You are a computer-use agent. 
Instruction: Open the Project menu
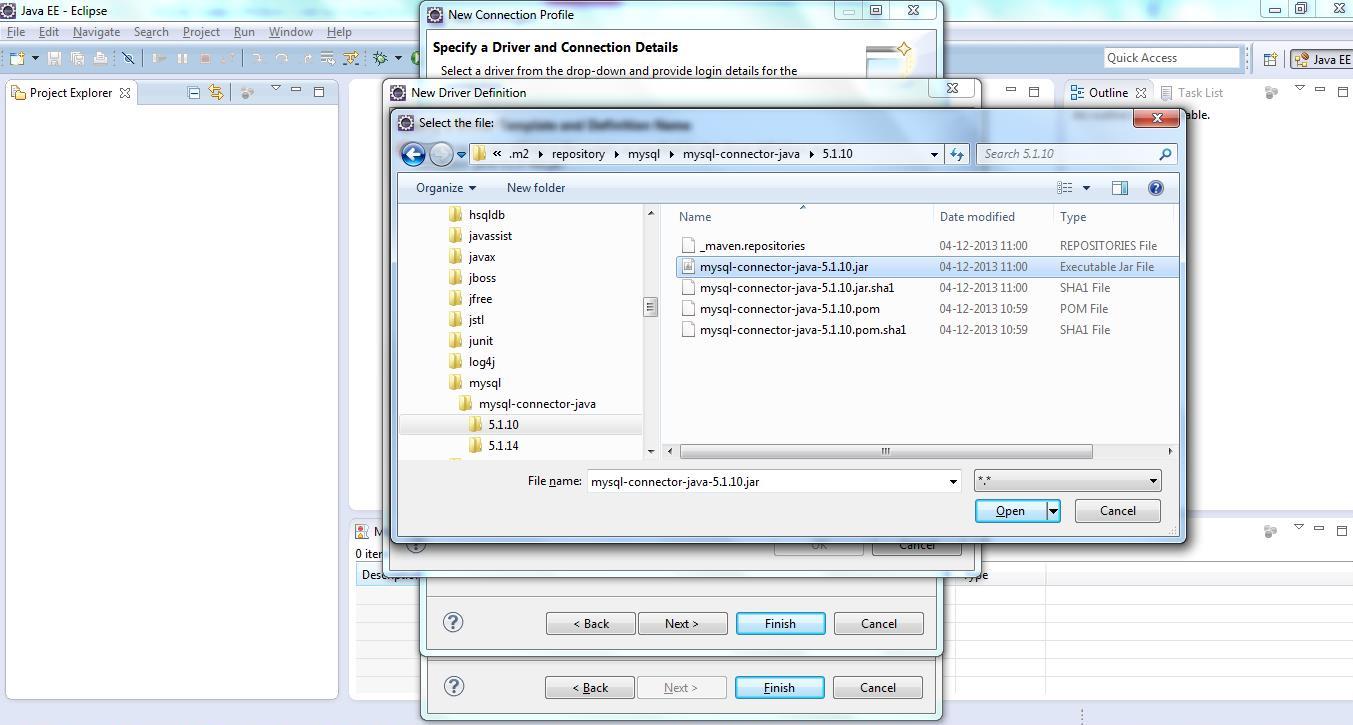tap(201, 32)
